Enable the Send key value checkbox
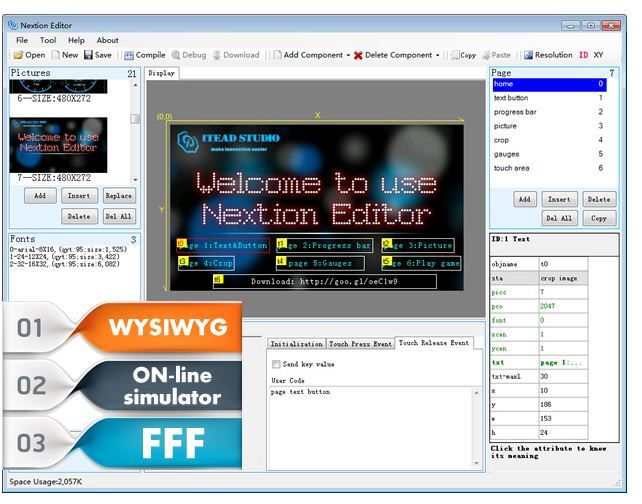 click(276, 364)
